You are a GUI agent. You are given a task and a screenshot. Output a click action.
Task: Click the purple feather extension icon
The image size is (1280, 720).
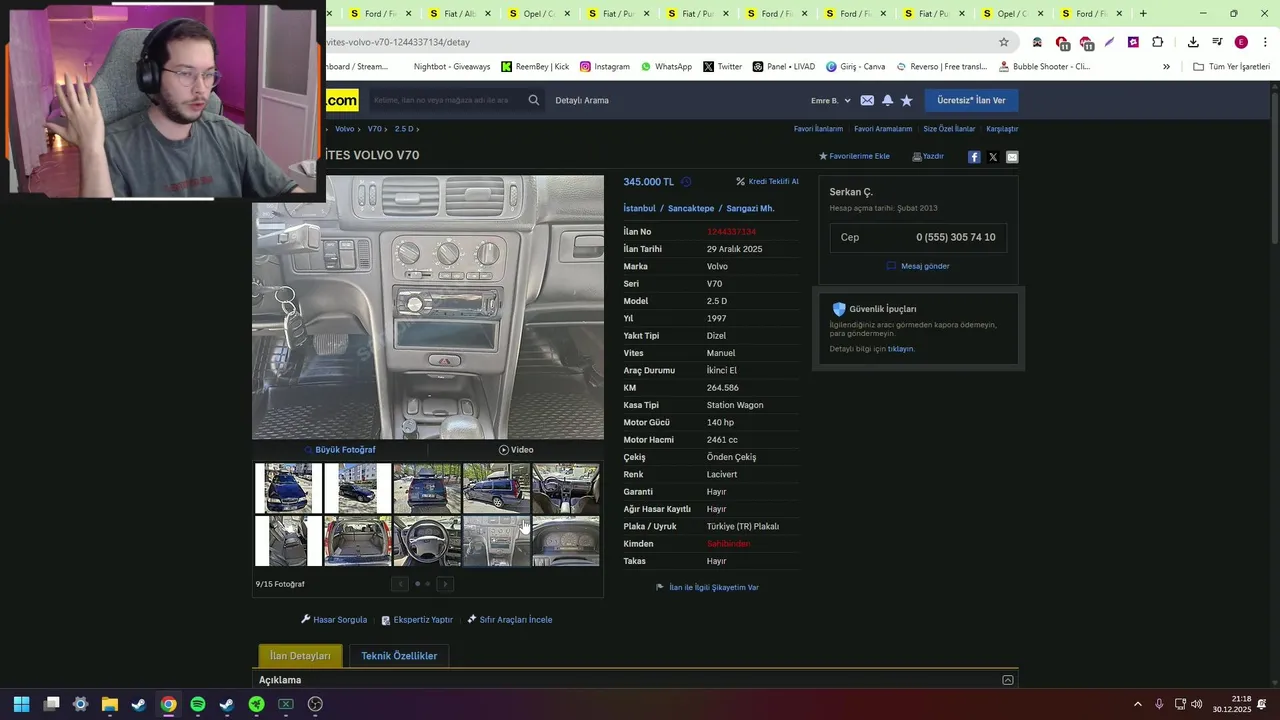point(1109,42)
